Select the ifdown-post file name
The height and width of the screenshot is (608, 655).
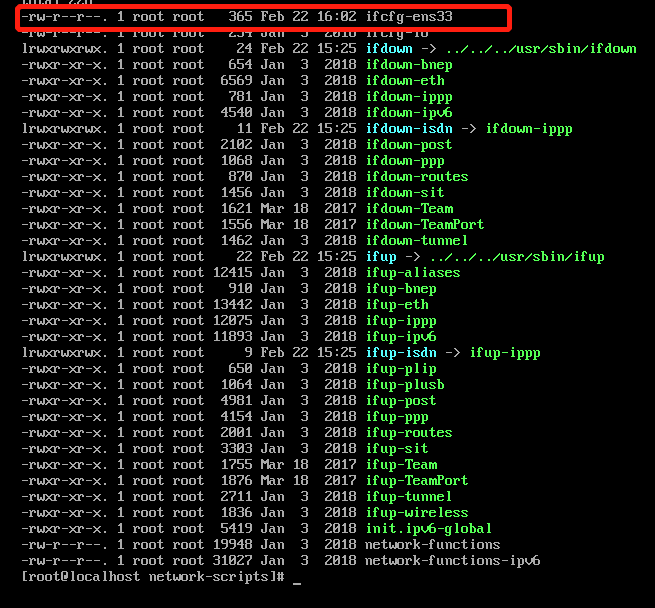pyautogui.click(x=409, y=145)
